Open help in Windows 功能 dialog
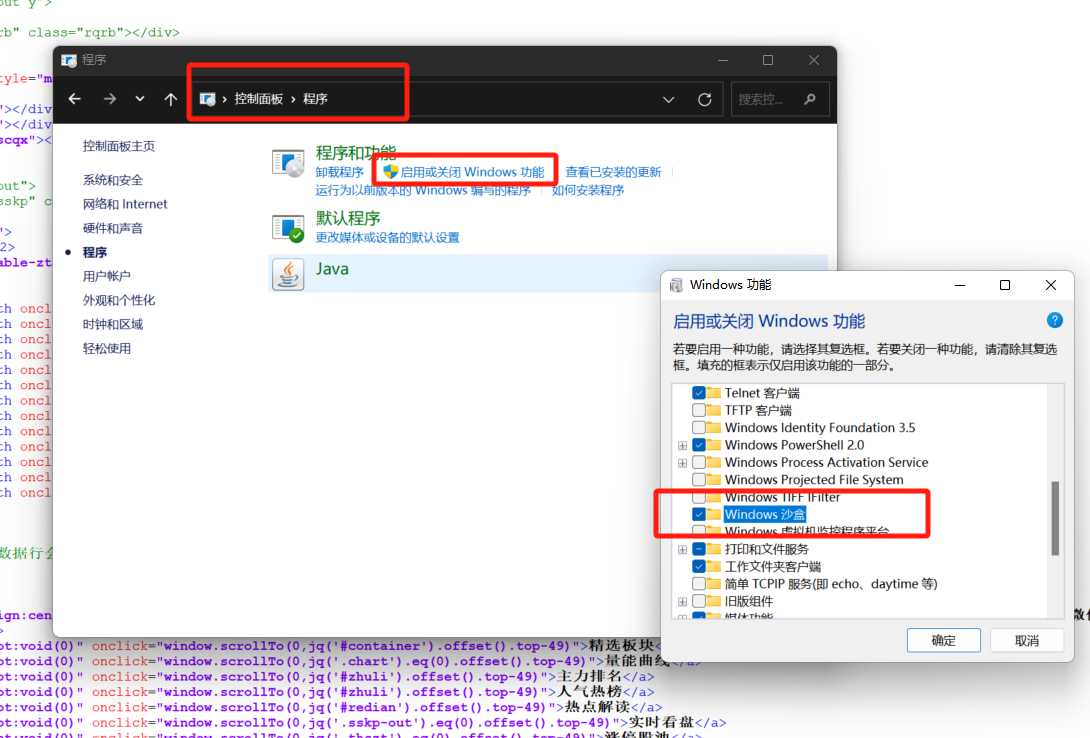 click(x=1055, y=320)
